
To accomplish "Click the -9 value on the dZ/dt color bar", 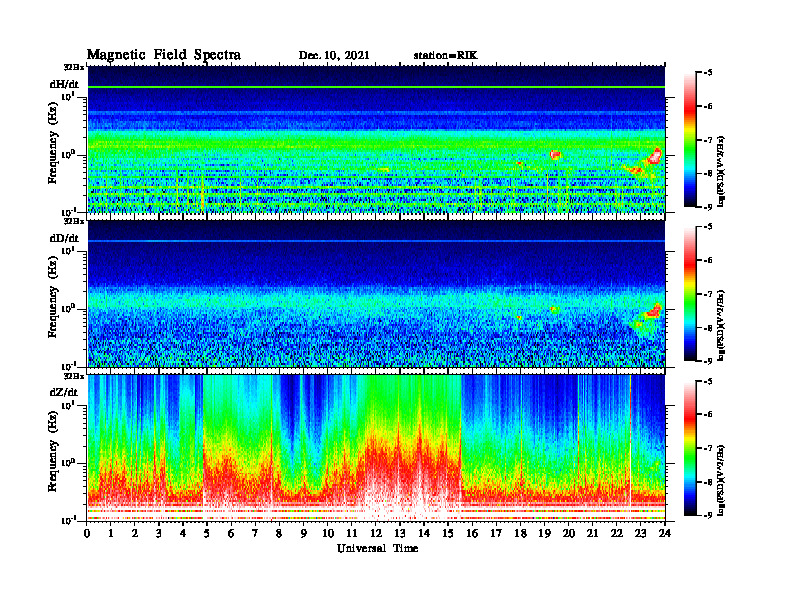I will click(x=708, y=515).
